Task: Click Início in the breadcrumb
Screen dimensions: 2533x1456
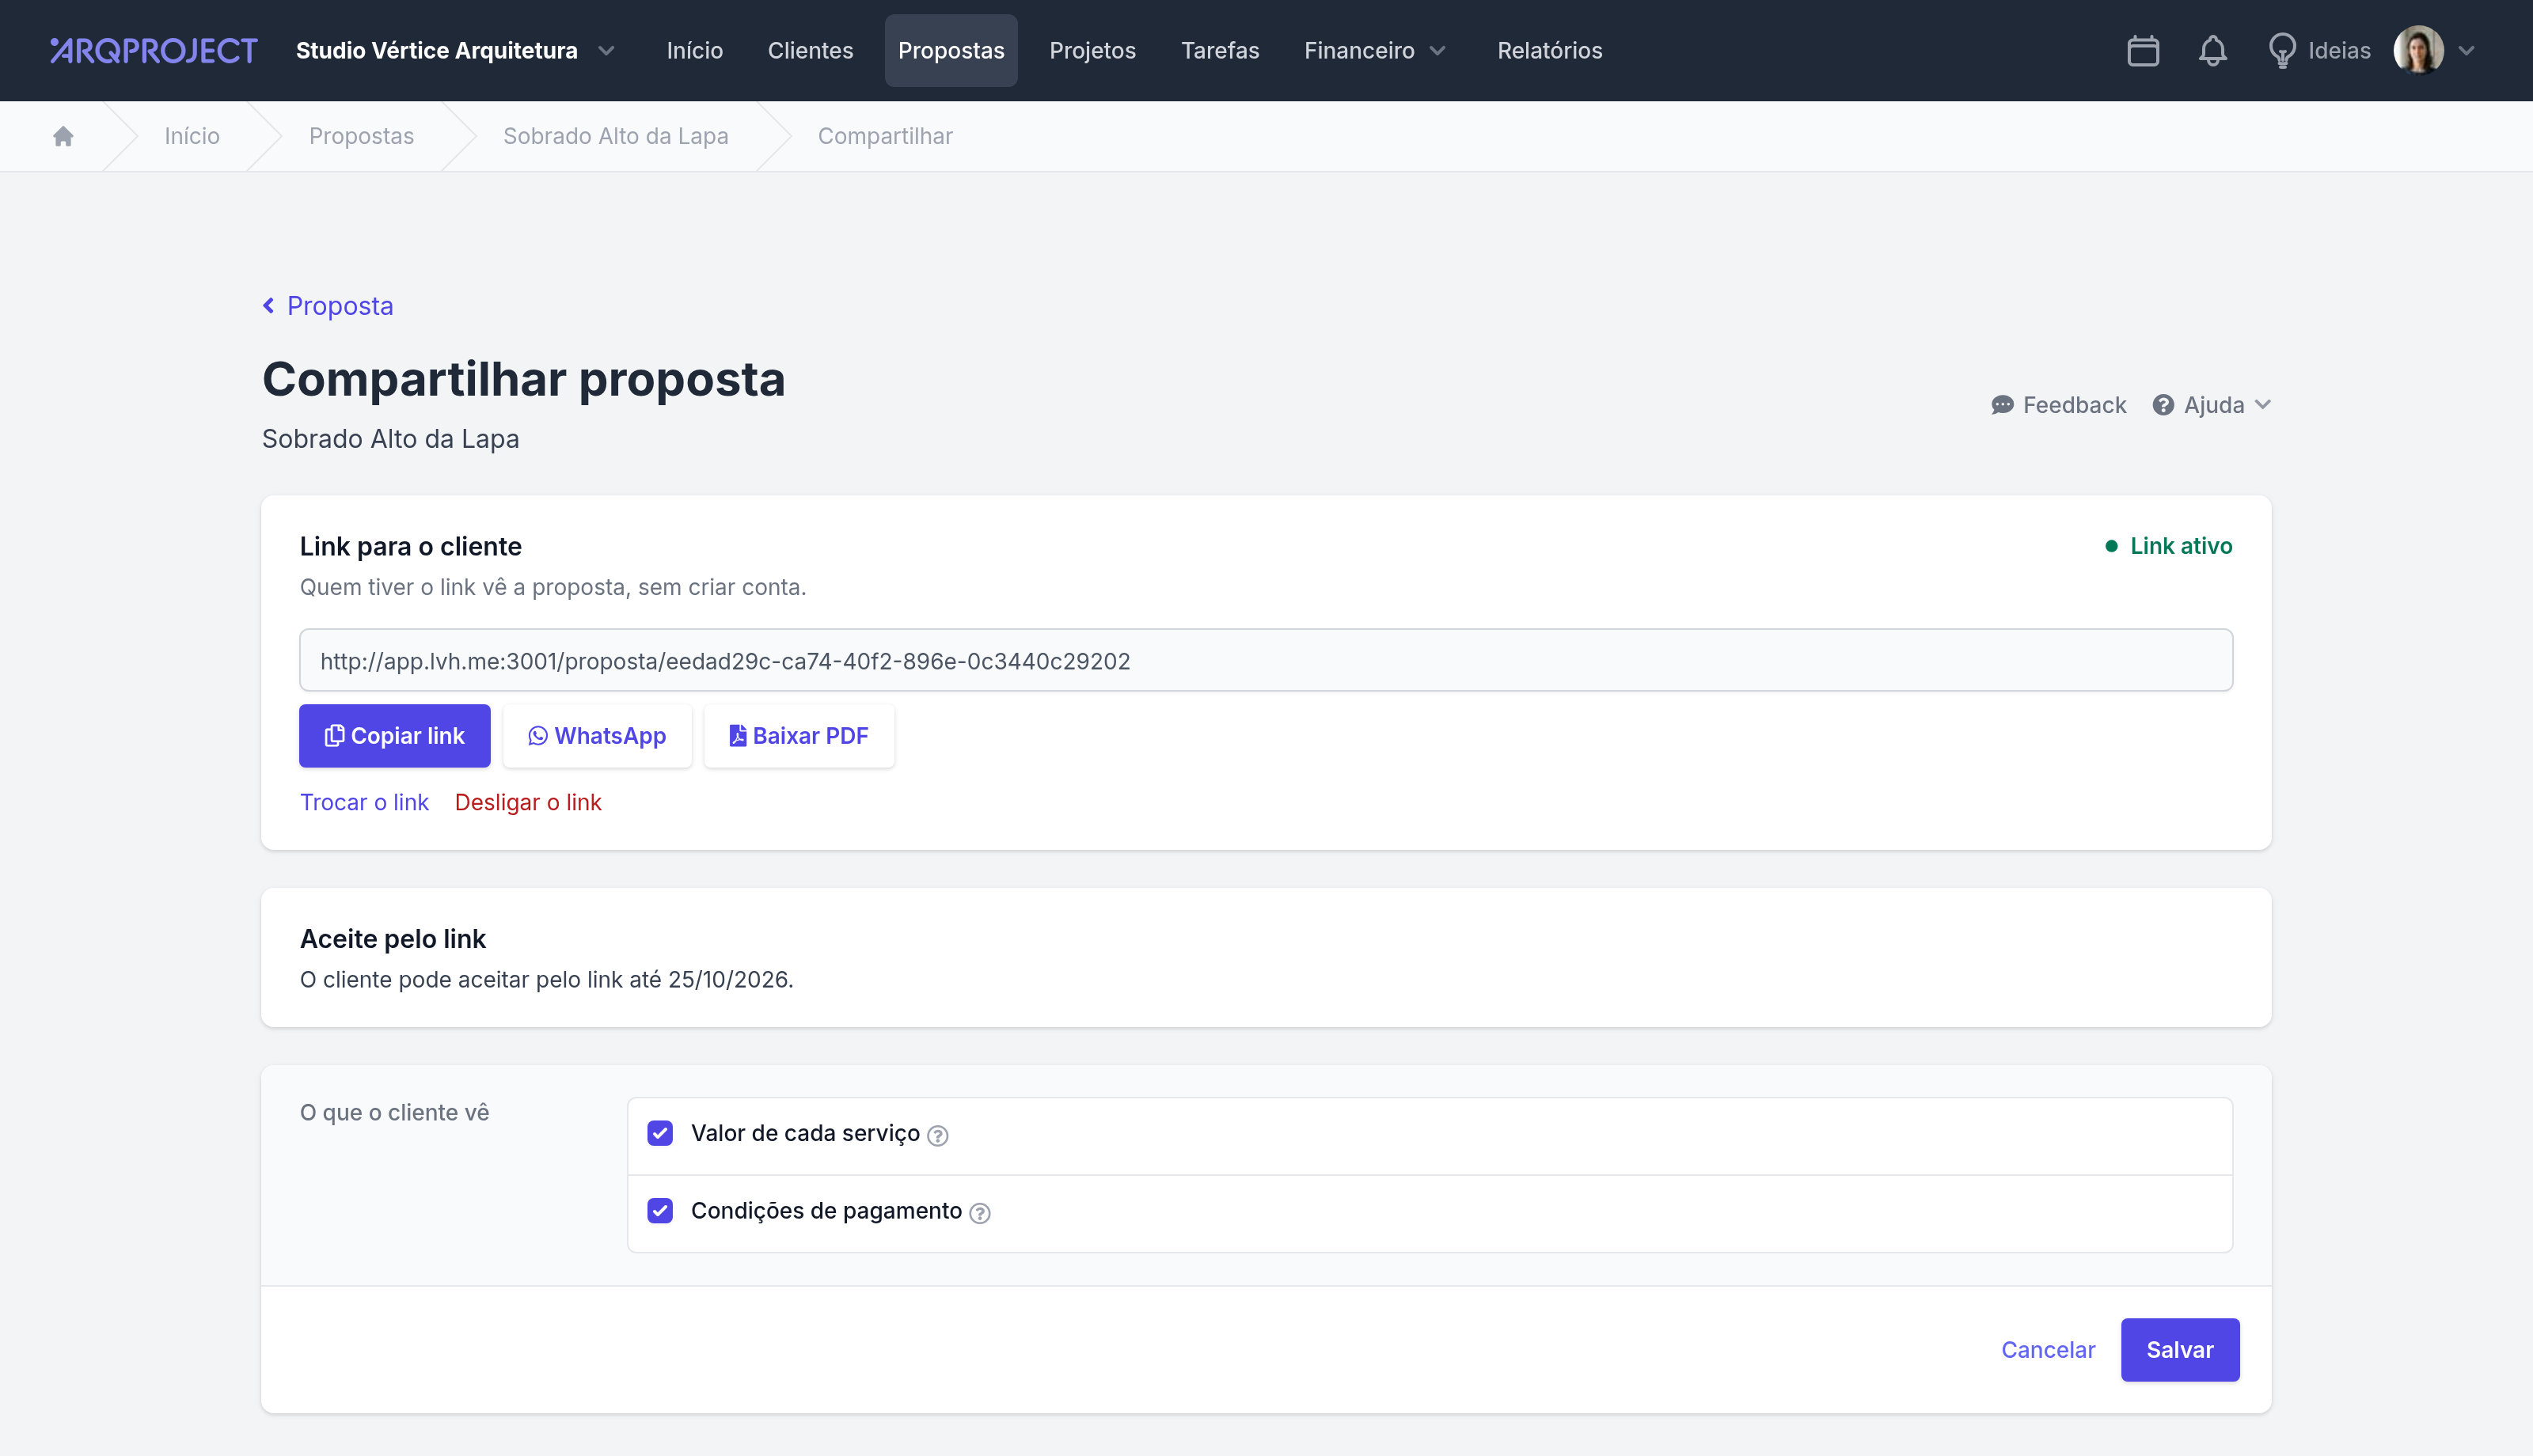Action: pos(192,136)
